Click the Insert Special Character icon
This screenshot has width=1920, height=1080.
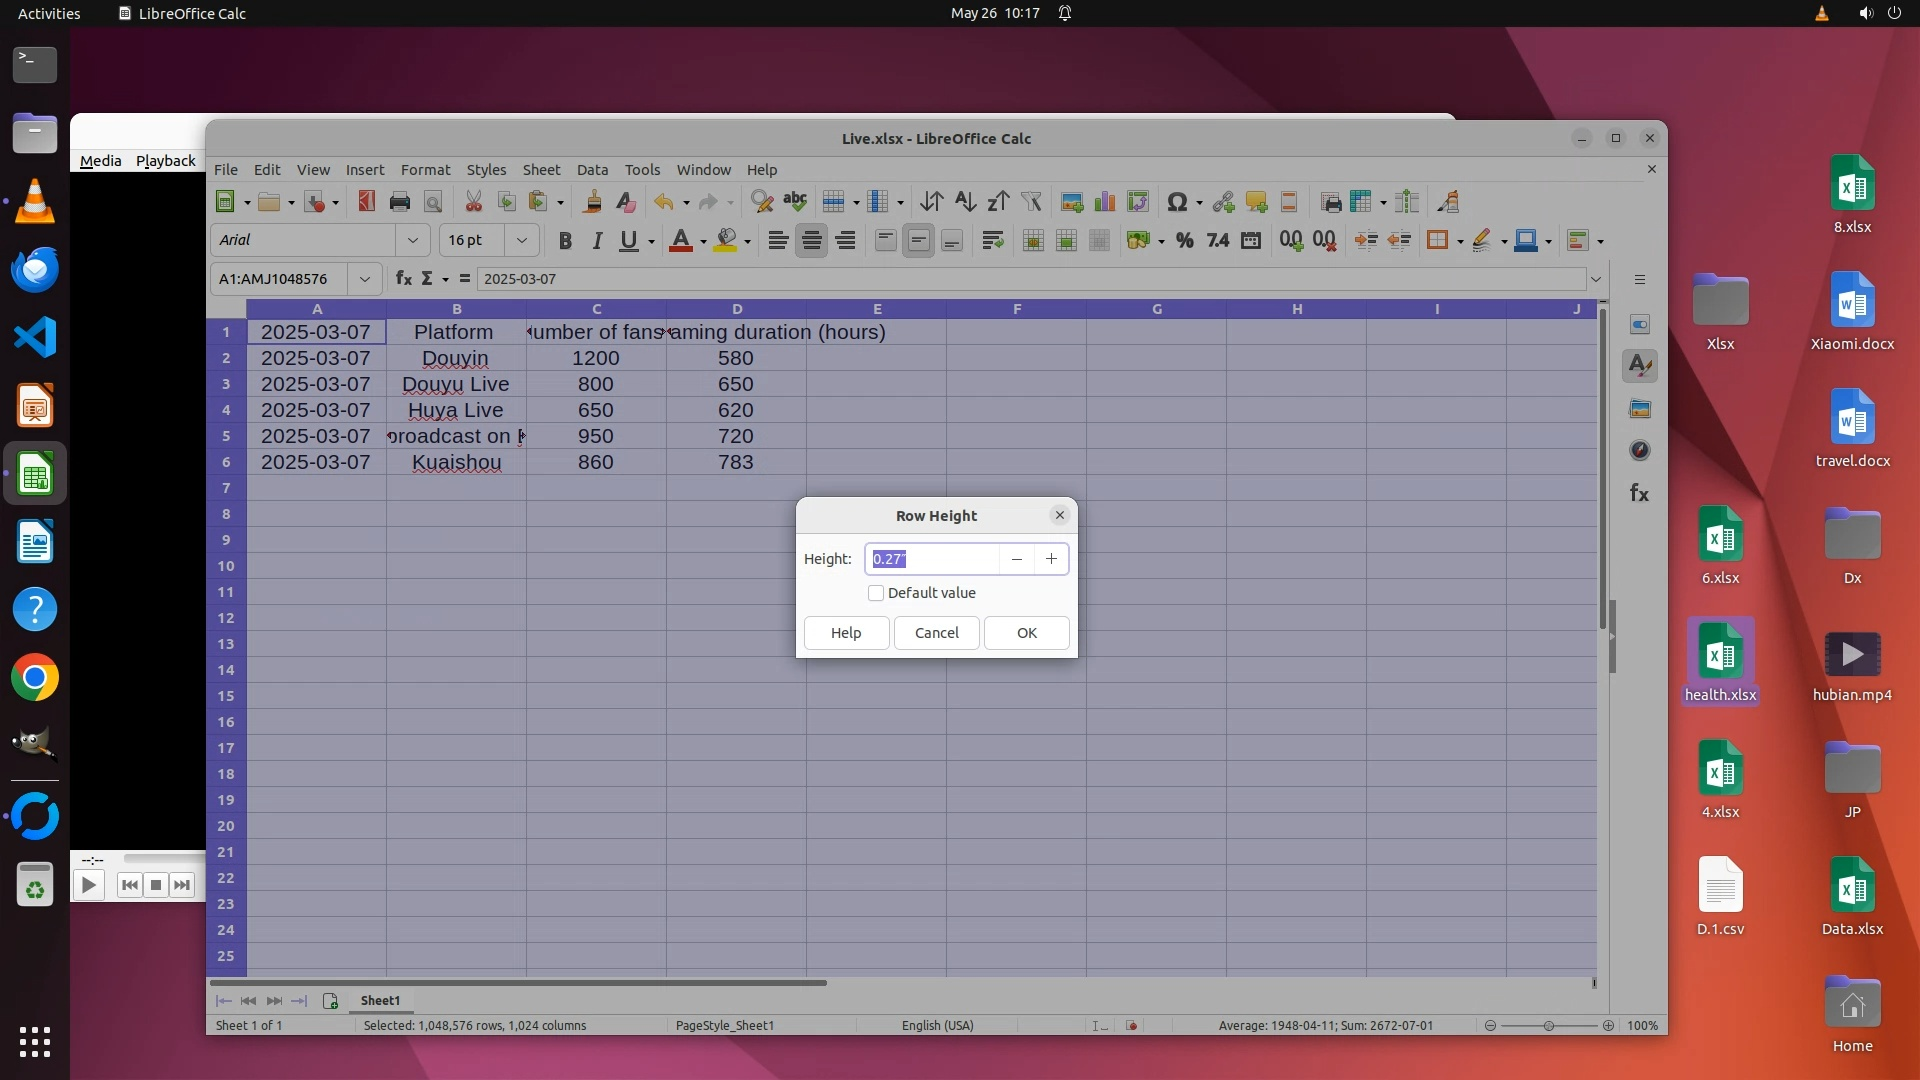point(1177,202)
